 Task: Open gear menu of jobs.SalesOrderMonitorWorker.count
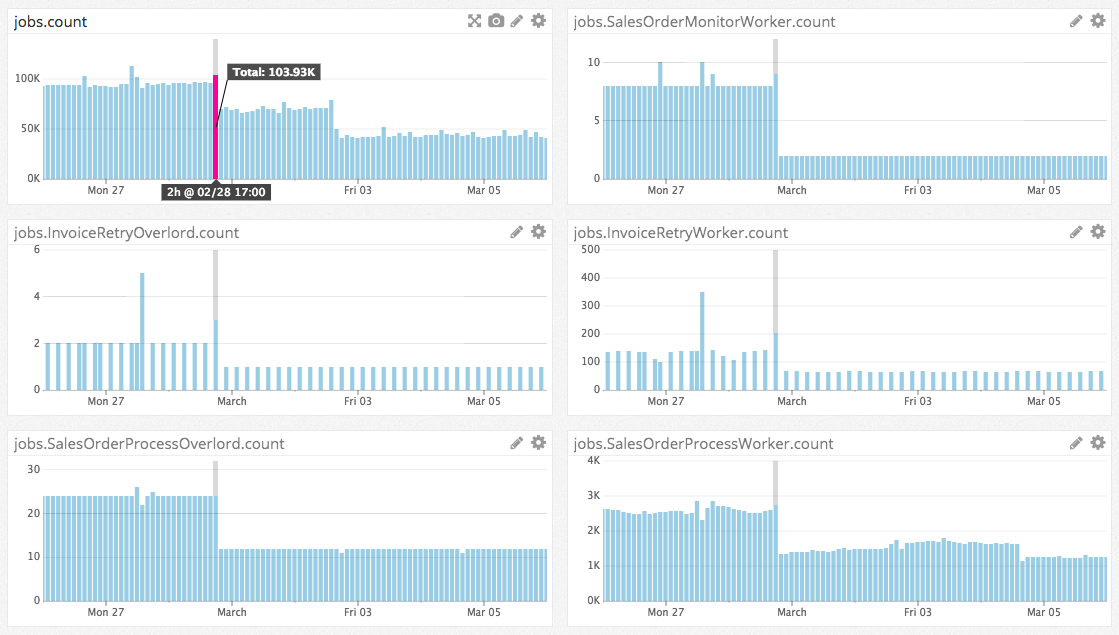click(1098, 21)
